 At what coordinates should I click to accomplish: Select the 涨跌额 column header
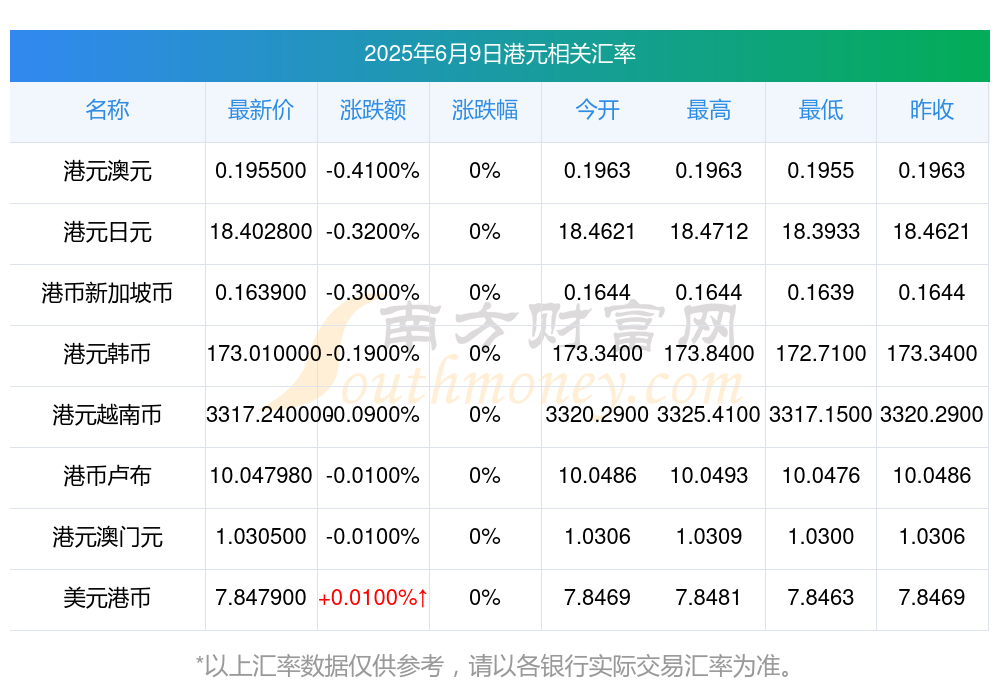coord(373,110)
